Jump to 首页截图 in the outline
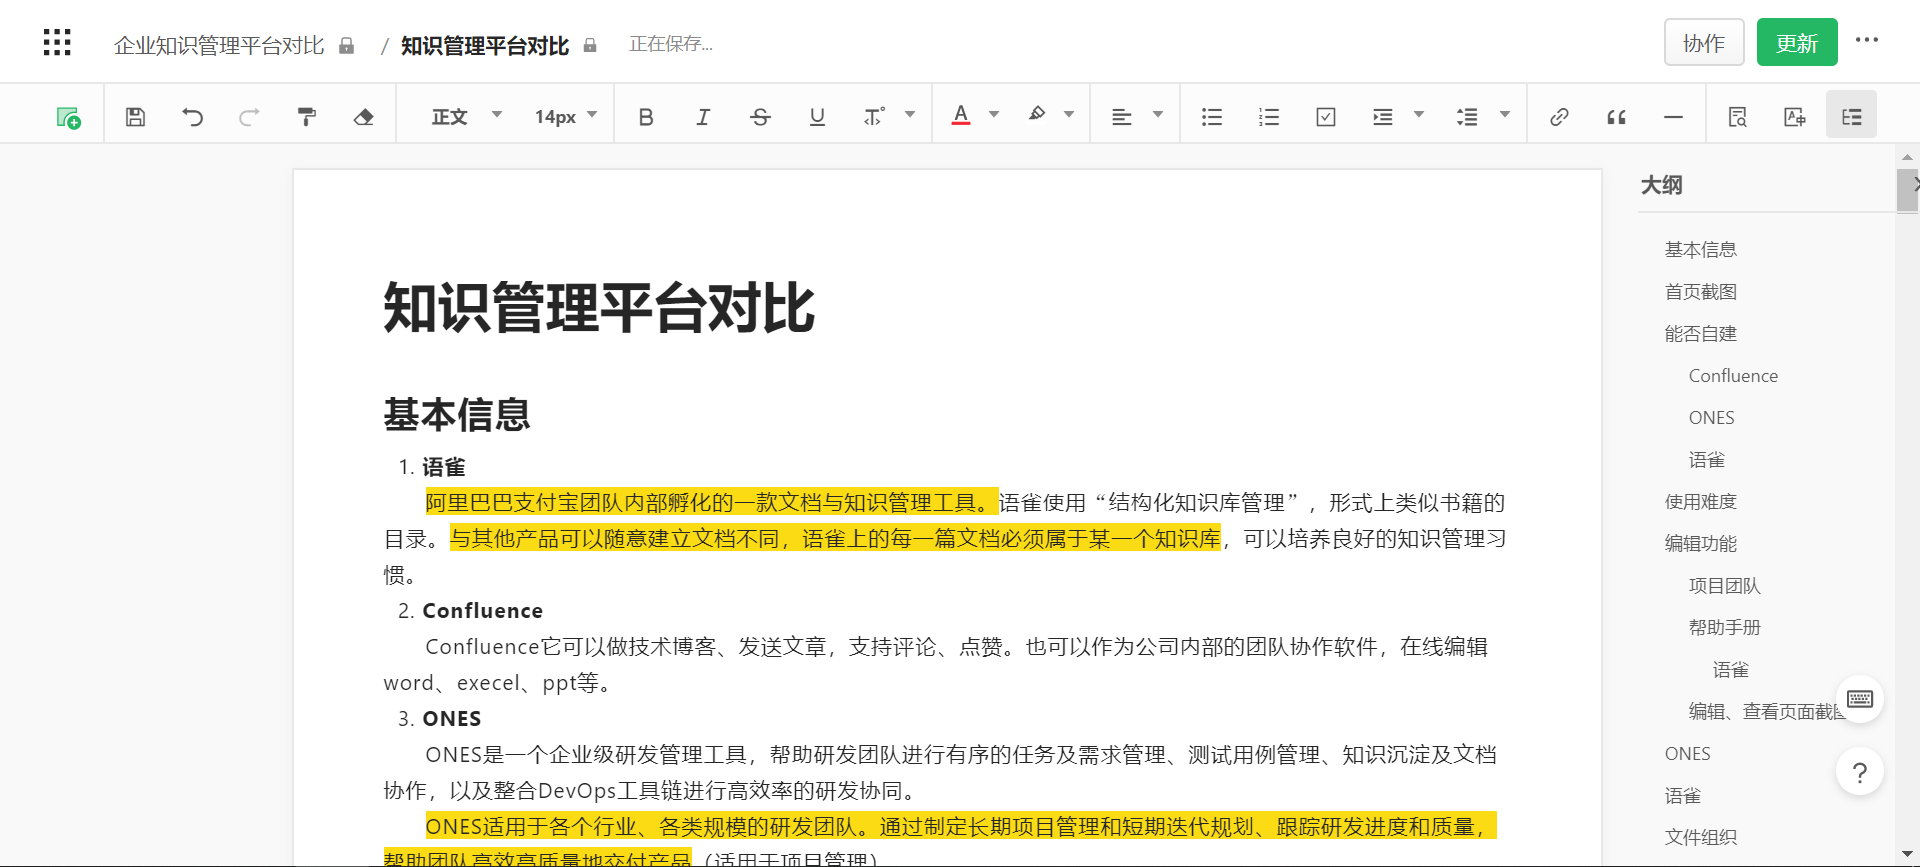Screen dimensions: 1920x867 pos(1700,291)
